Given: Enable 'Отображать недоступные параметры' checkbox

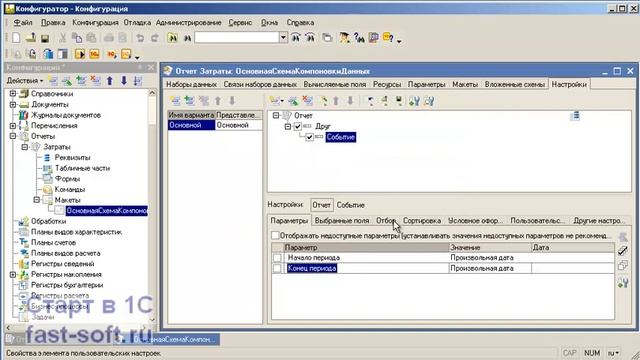Looking at the screenshot, I should click(276, 236).
